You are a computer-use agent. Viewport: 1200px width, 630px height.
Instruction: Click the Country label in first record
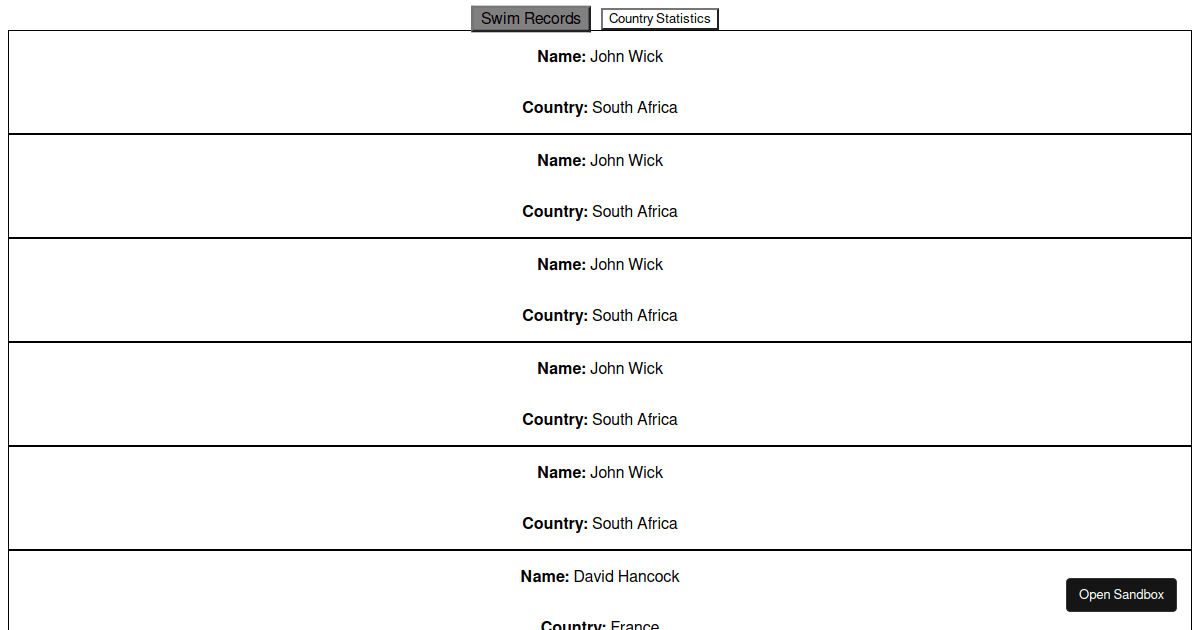pyautogui.click(x=555, y=108)
